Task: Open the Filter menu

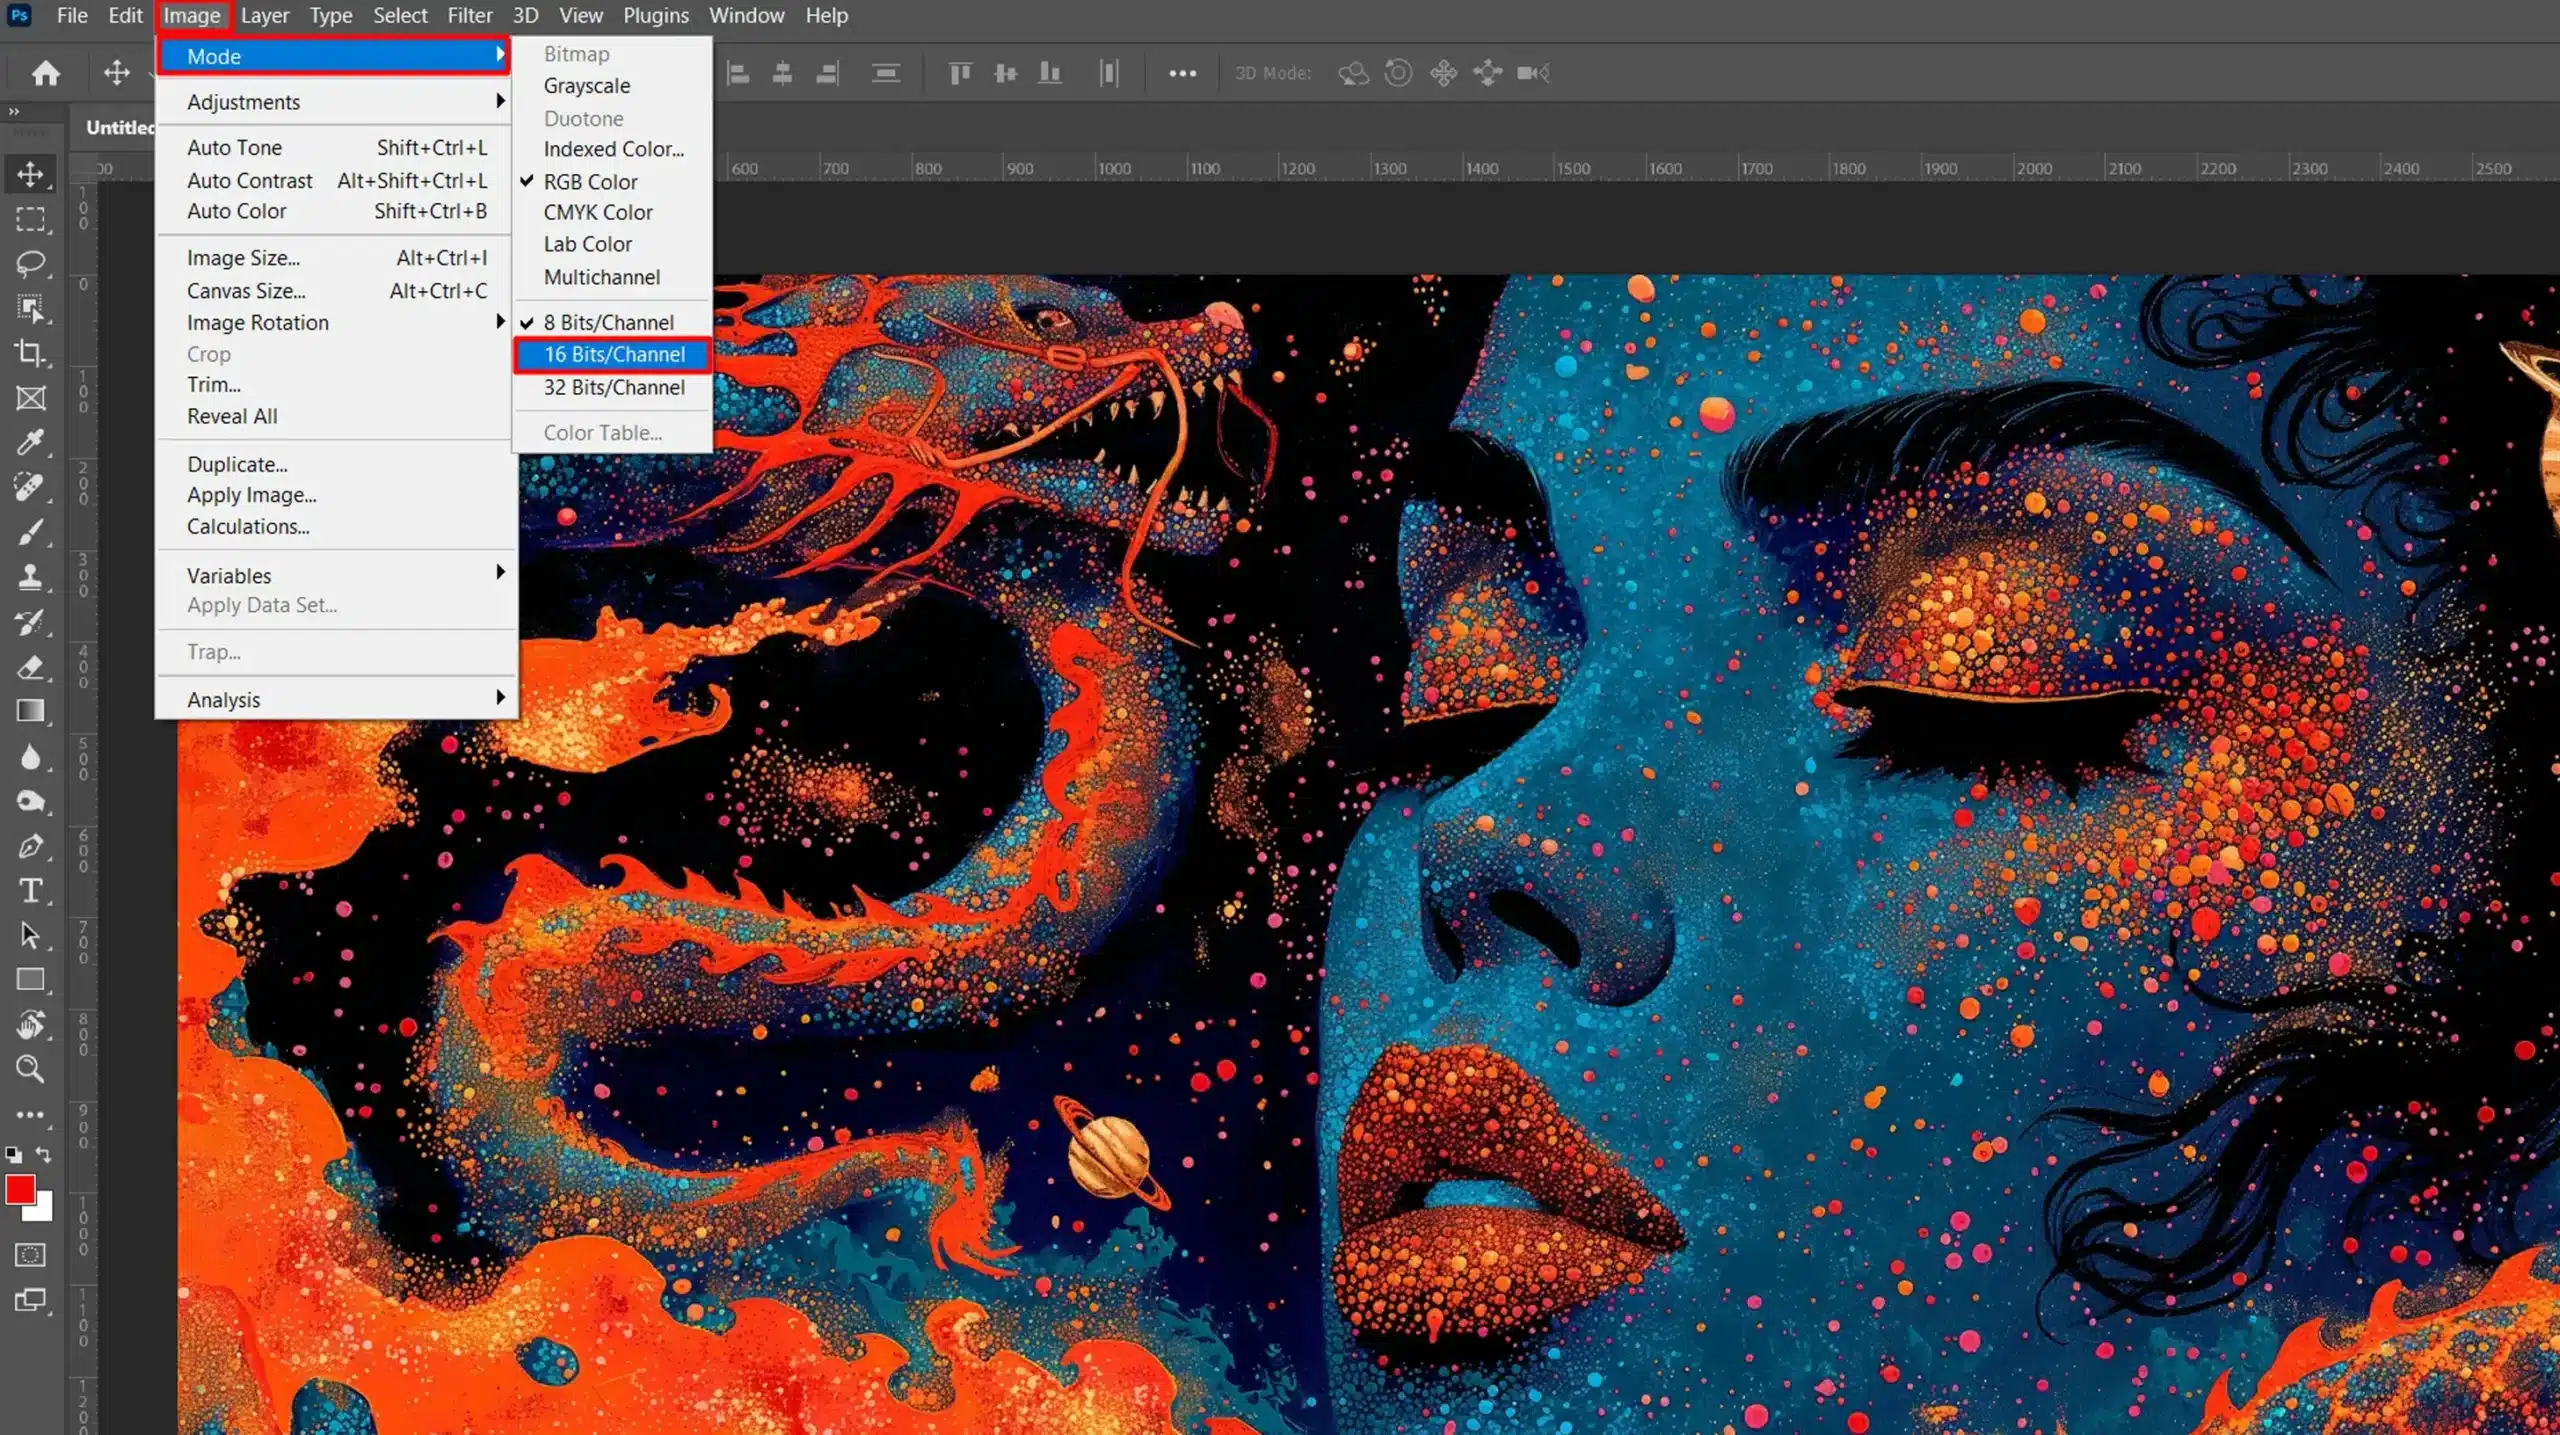Action: click(x=469, y=15)
